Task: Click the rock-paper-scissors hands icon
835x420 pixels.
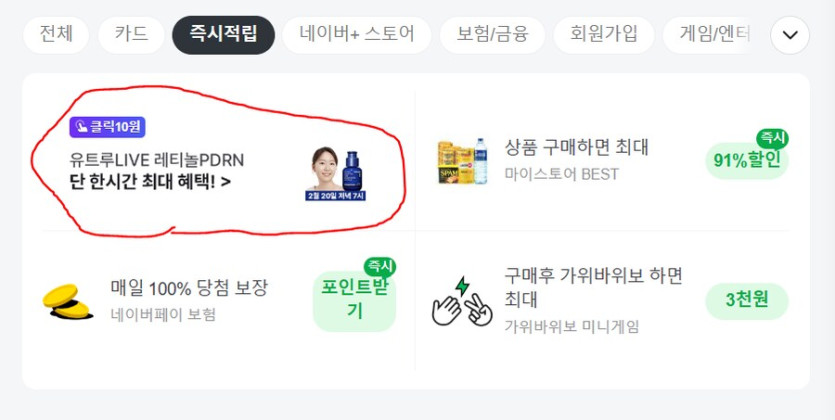Action: pyautogui.click(x=461, y=301)
